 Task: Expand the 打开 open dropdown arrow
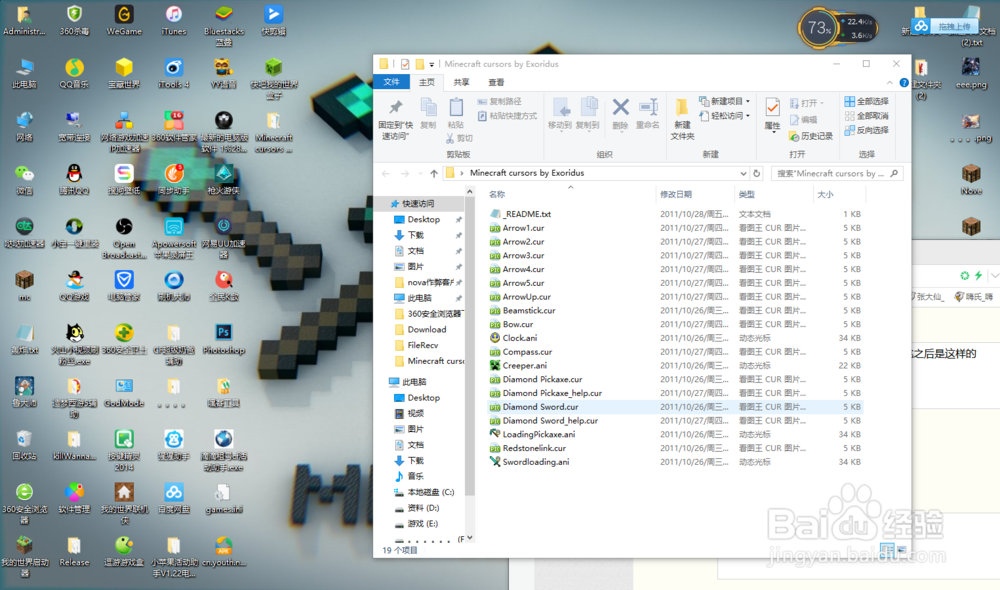(x=822, y=103)
